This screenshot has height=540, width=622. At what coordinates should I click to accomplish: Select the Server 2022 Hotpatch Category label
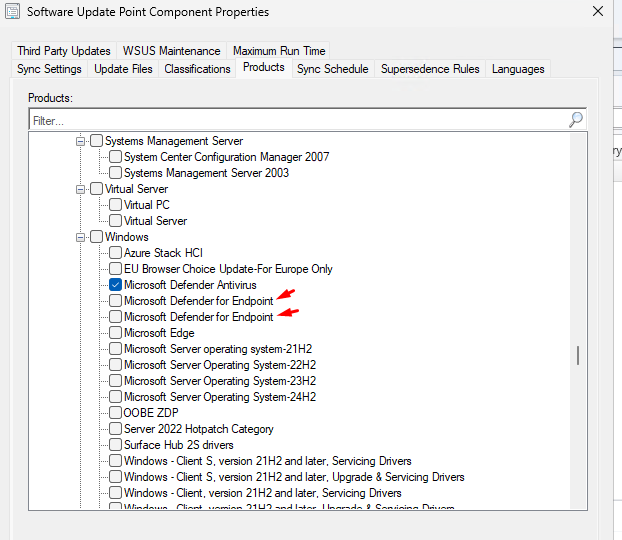199,429
